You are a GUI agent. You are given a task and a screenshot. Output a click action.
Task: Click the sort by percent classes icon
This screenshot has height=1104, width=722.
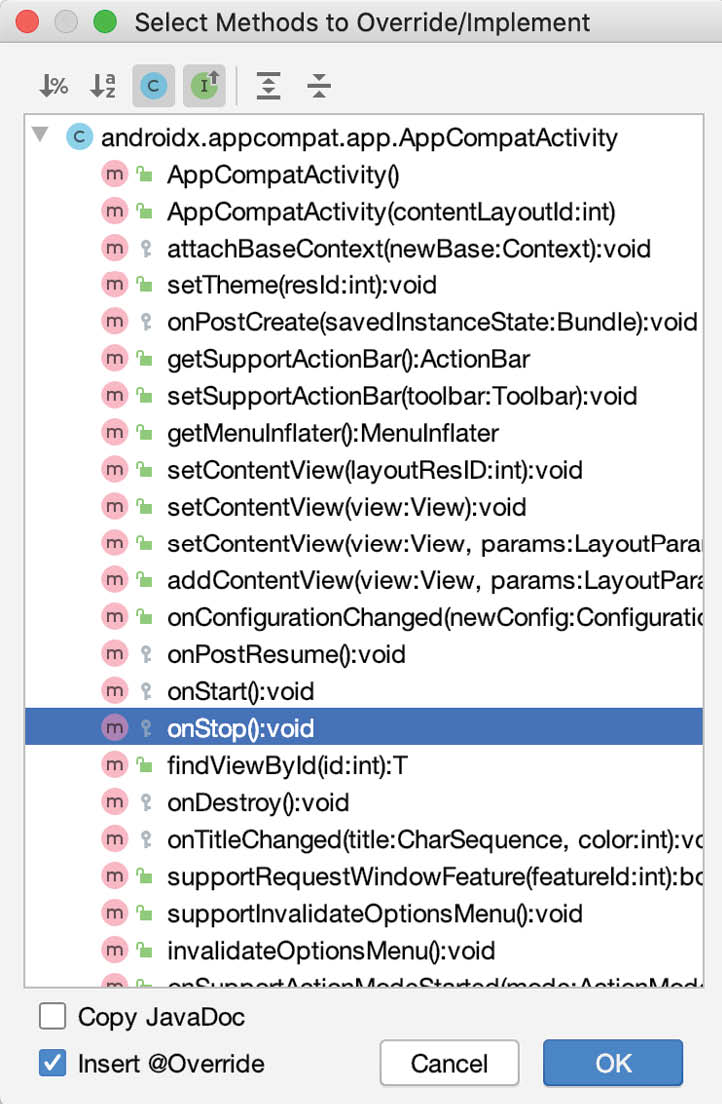(x=53, y=86)
